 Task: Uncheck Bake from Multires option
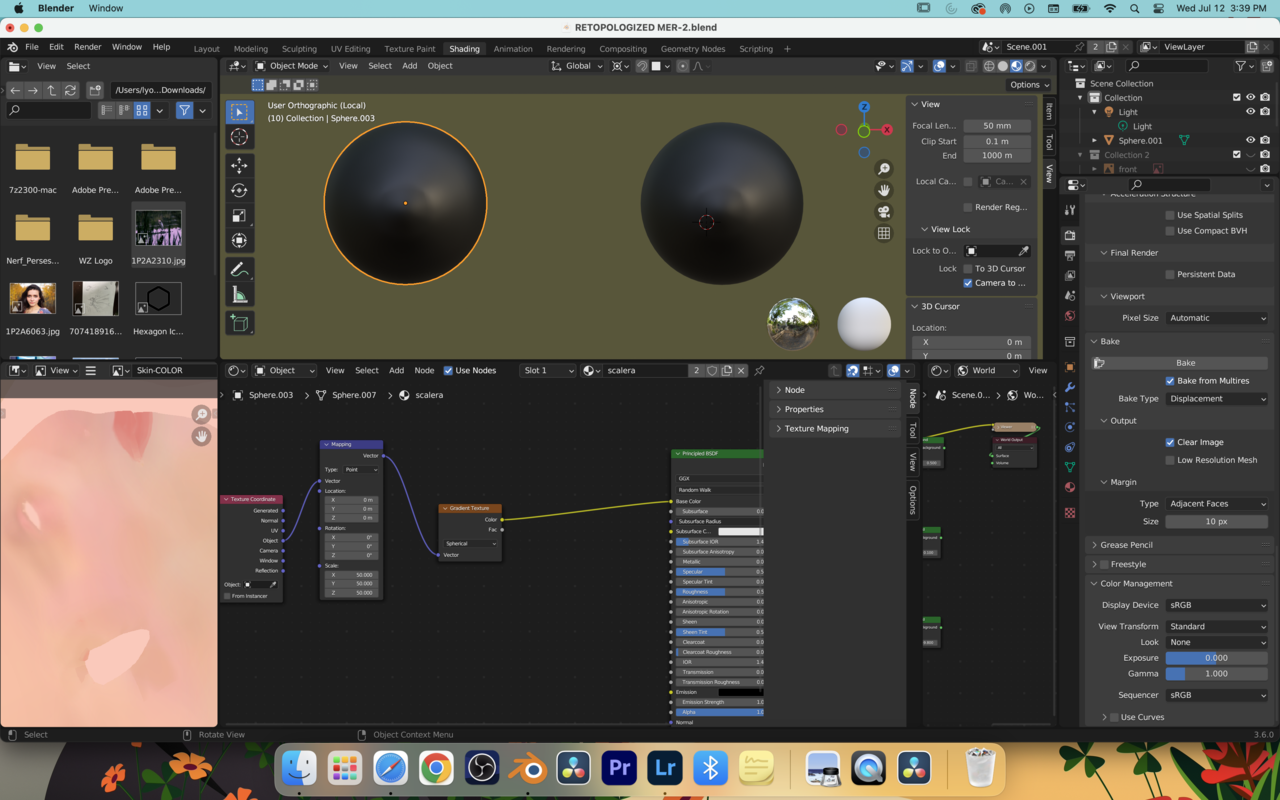(1170, 381)
